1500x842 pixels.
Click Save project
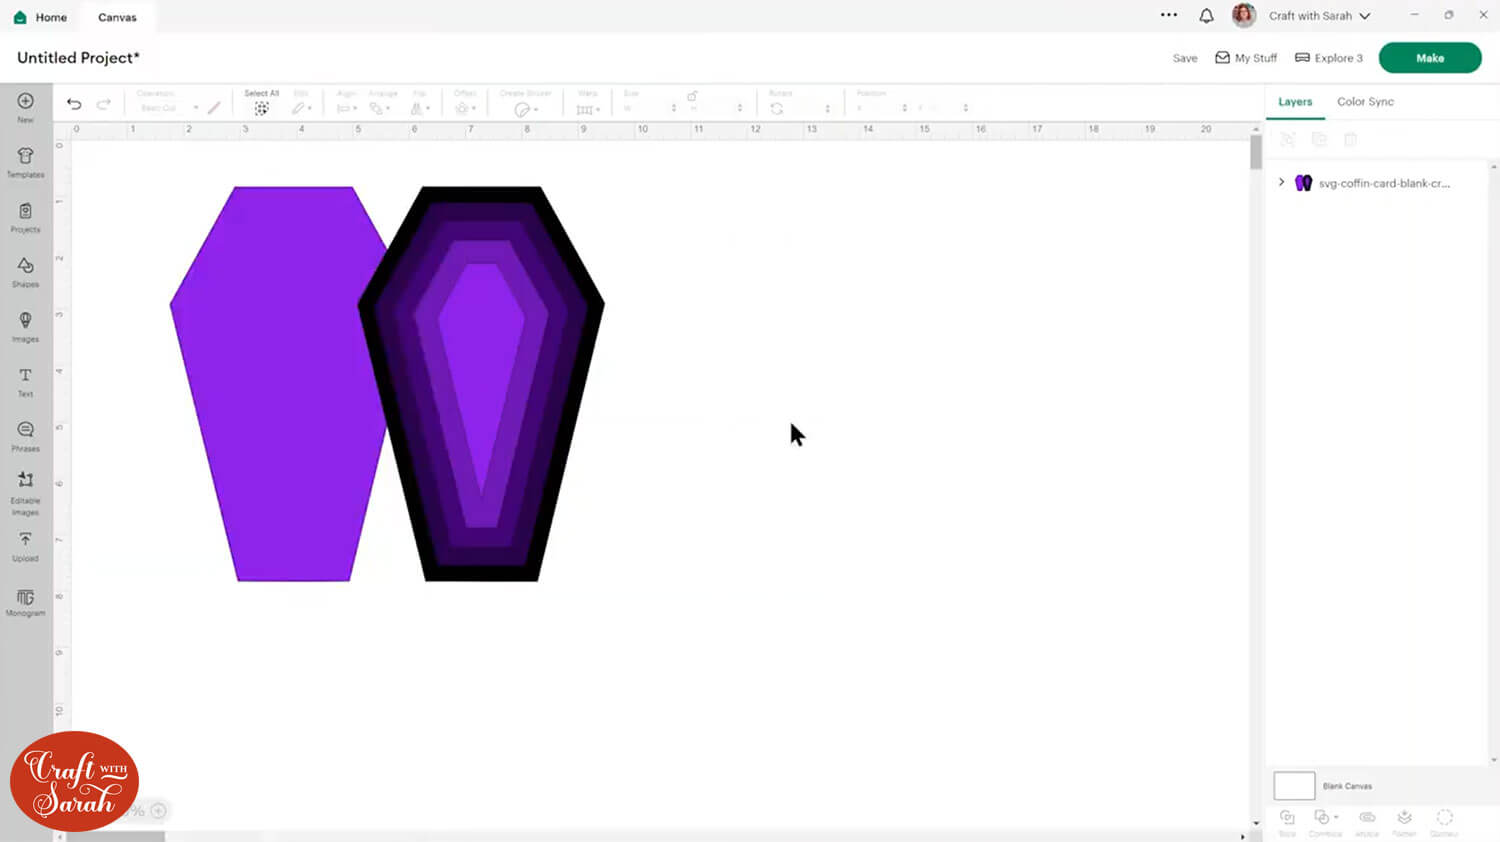1185,58
